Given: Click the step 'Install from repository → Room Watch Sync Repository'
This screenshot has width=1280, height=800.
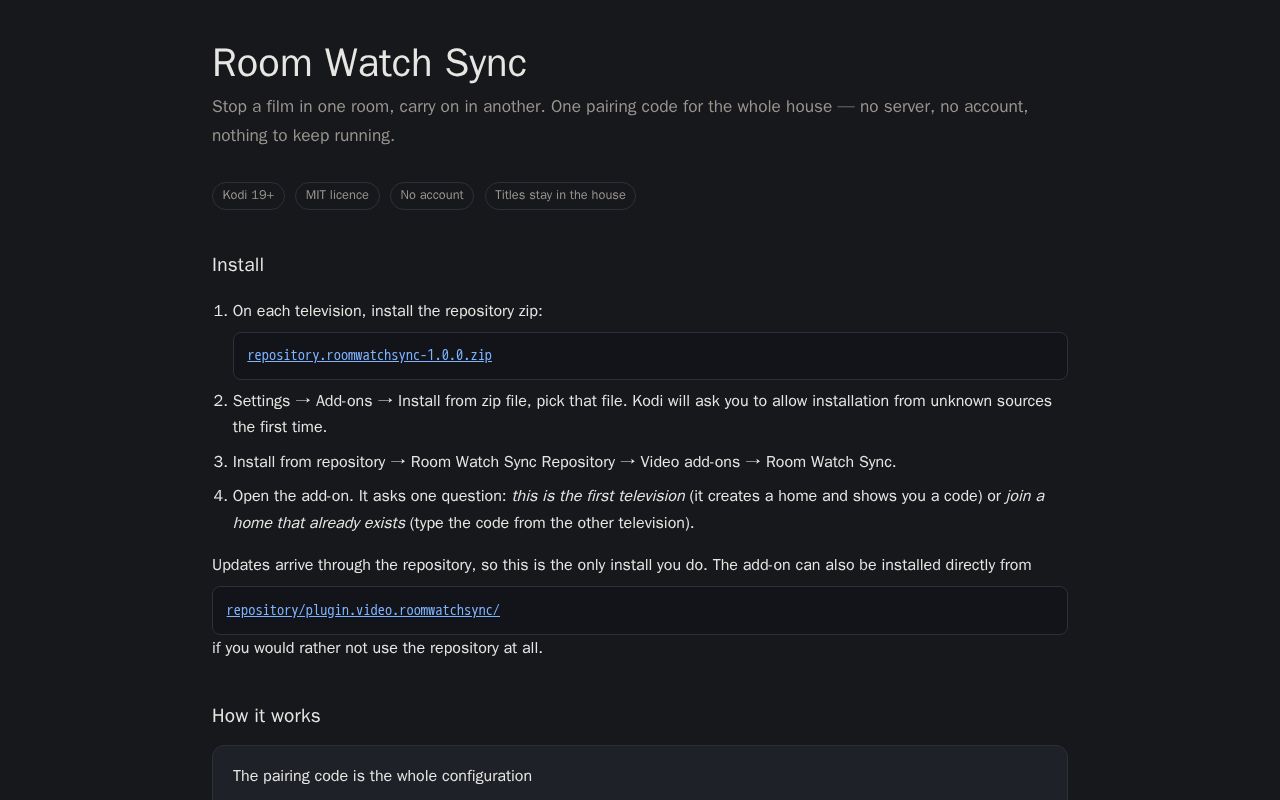Looking at the screenshot, I should coord(564,462).
